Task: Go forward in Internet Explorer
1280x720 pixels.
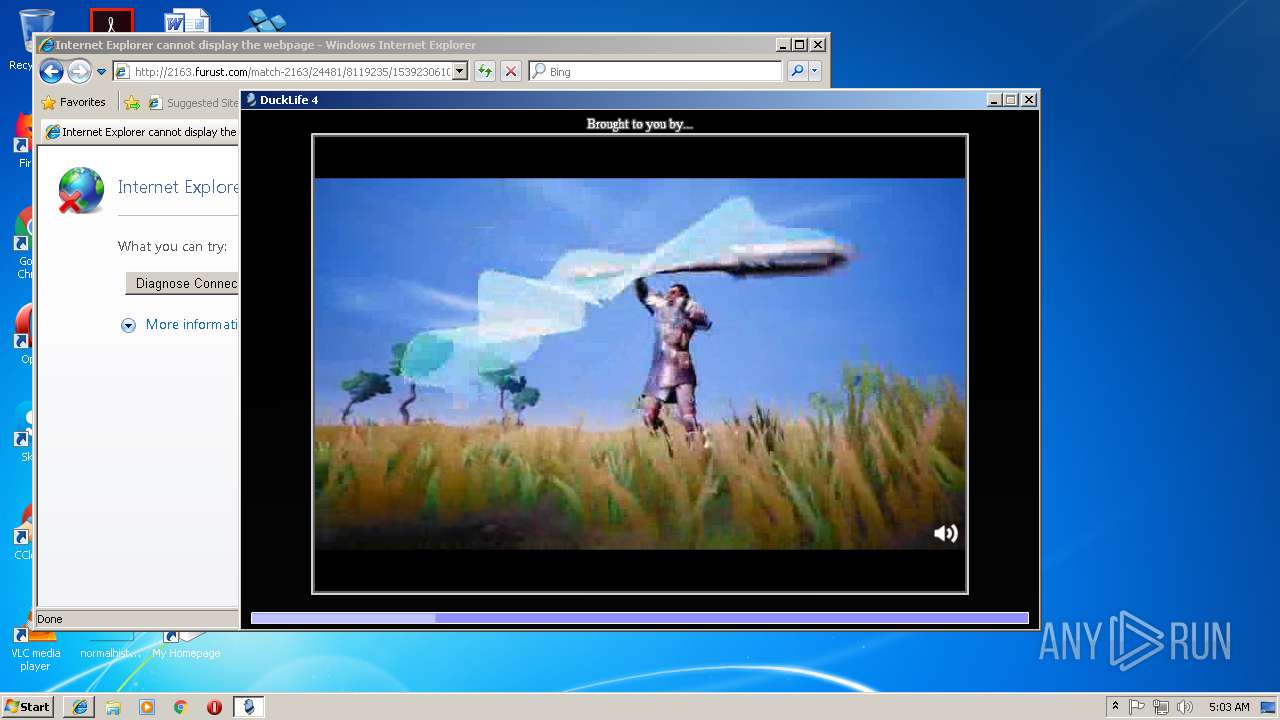Action: pos(79,71)
